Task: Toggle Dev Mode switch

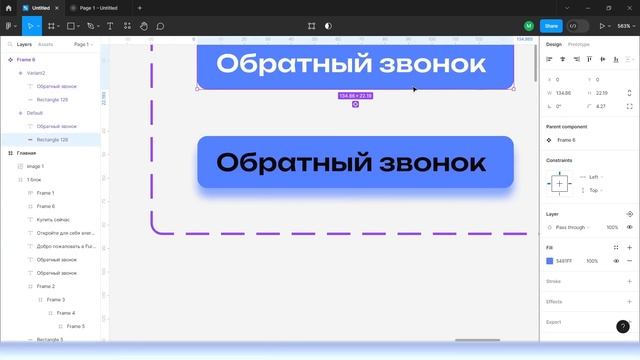Action: [x=578, y=26]
